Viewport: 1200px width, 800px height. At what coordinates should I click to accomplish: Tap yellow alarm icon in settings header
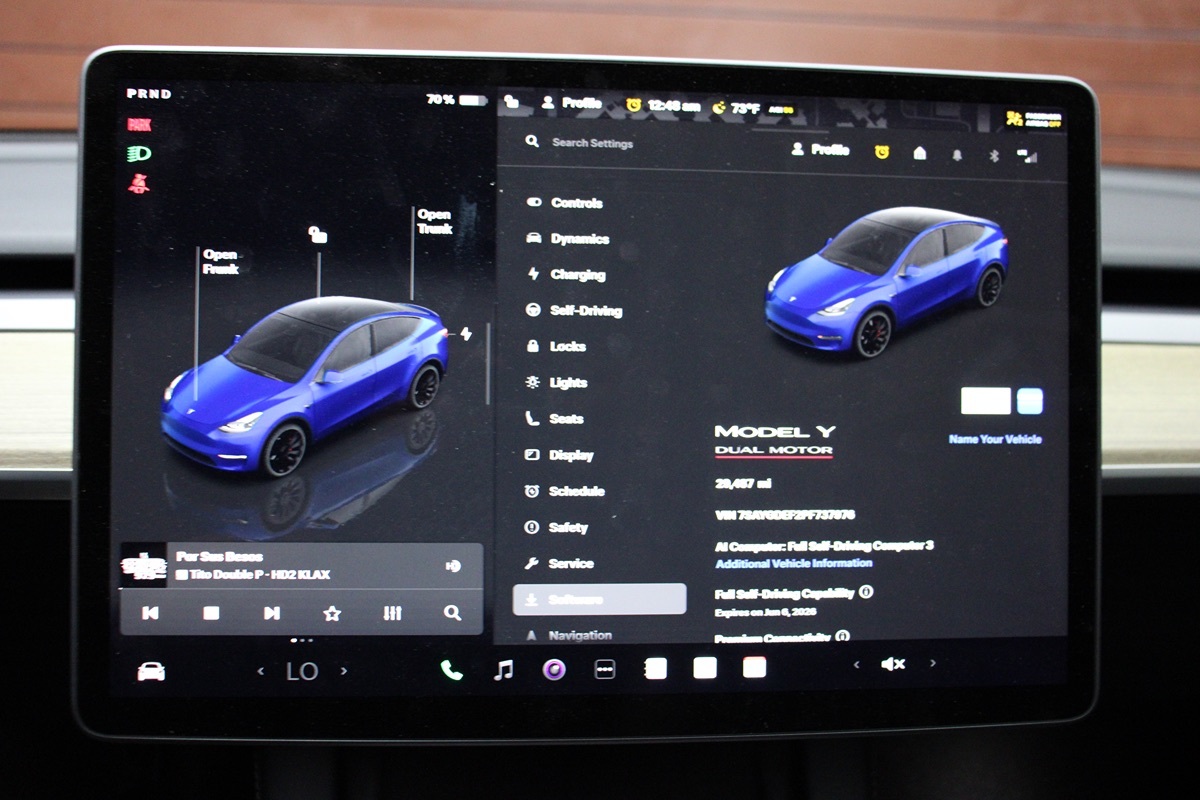(882, 152)
